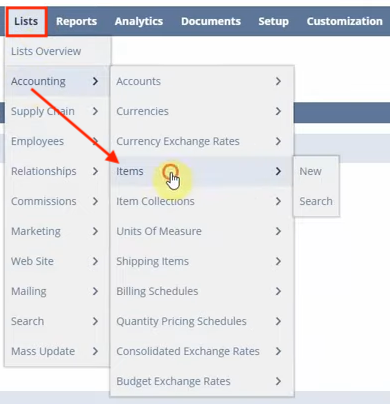The height and width of the screenshot is (404, 390).
Task: Expand chevron beside Currency Exchange Rates
Action: pos(278,141)
